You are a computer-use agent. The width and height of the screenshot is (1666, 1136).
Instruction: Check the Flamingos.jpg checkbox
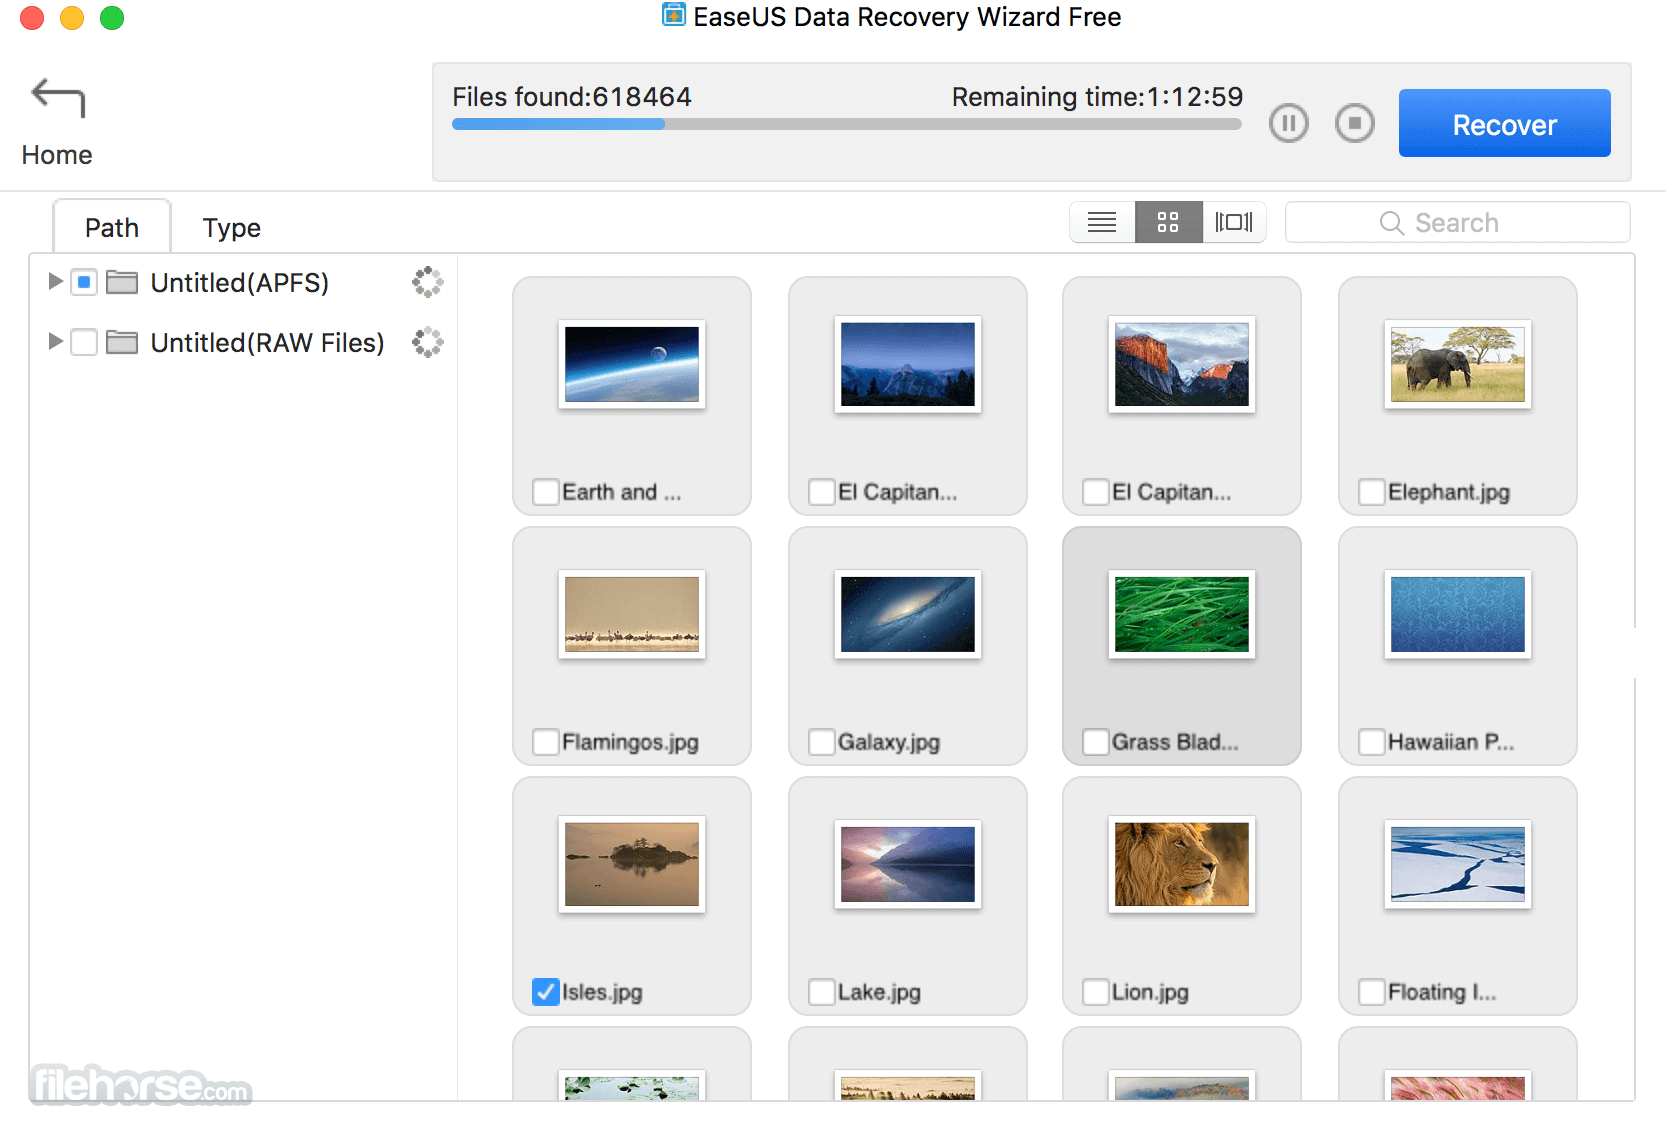click(x=546, y=742)
